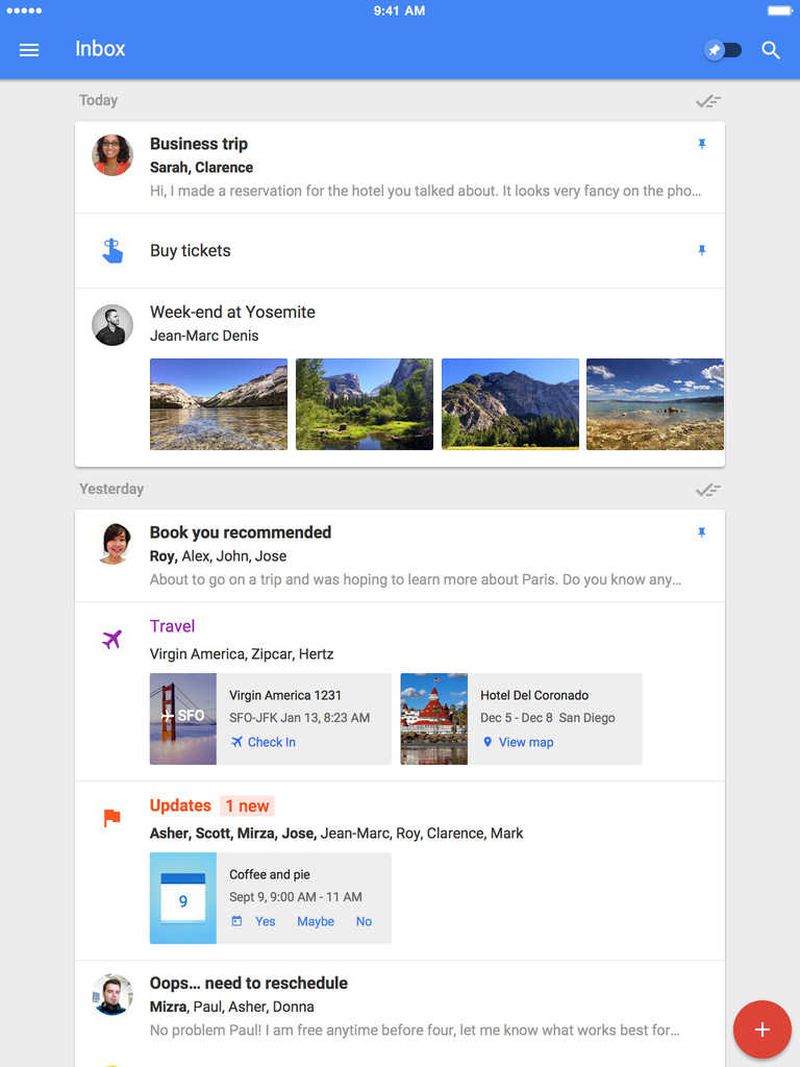Click the purple airplane Travel category icon
Viewport: 800px width, 1067px height.
113,639
